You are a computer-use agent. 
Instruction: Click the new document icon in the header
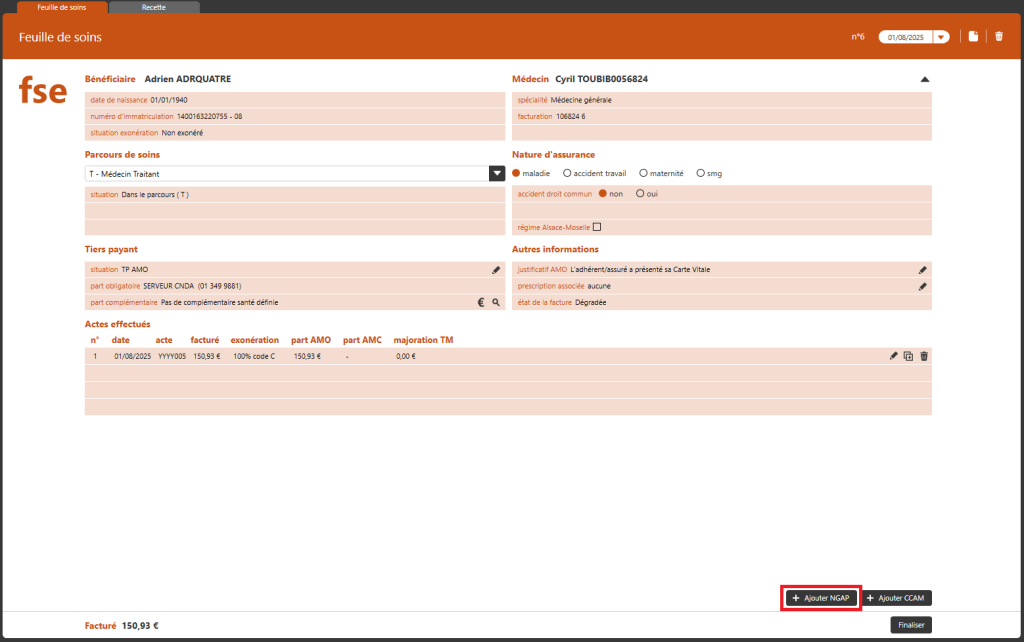click(973, 37)
